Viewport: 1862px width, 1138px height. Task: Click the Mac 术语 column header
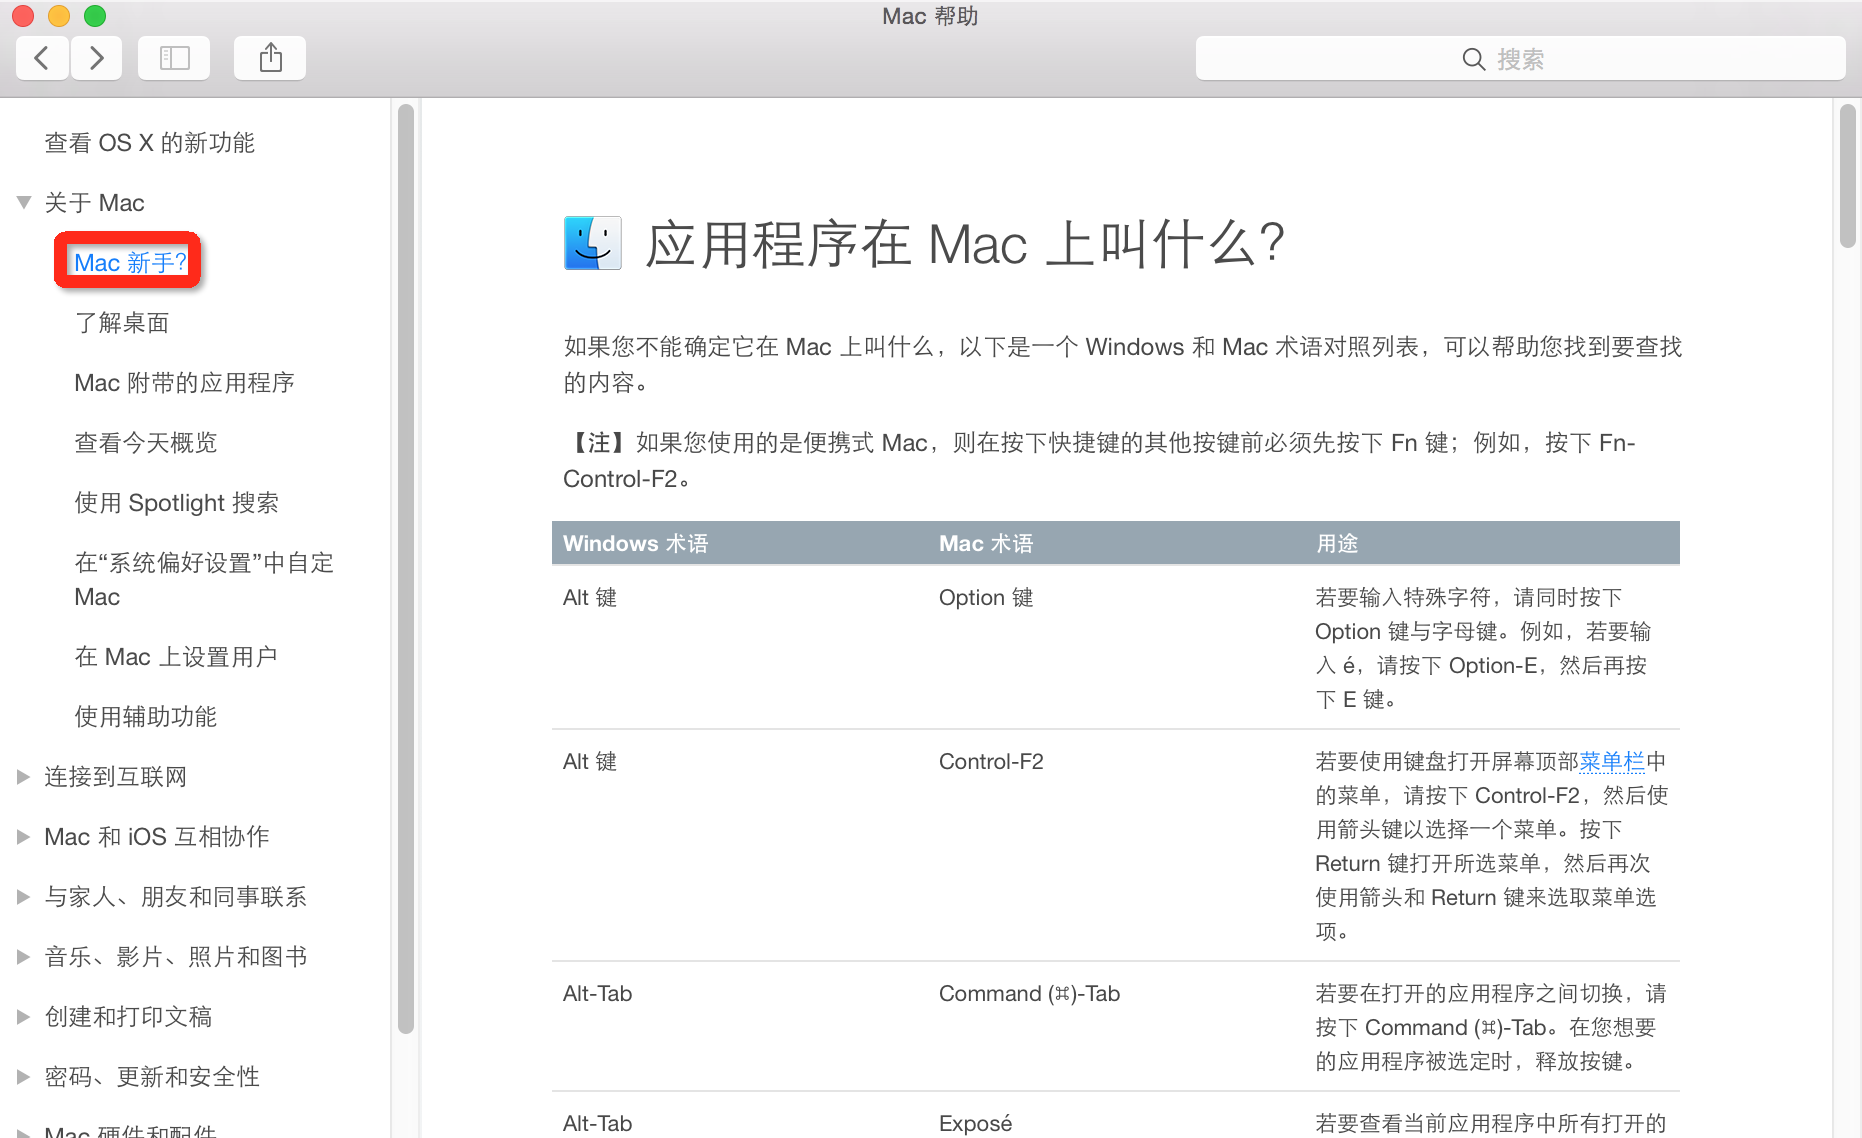tap(986, 543)
